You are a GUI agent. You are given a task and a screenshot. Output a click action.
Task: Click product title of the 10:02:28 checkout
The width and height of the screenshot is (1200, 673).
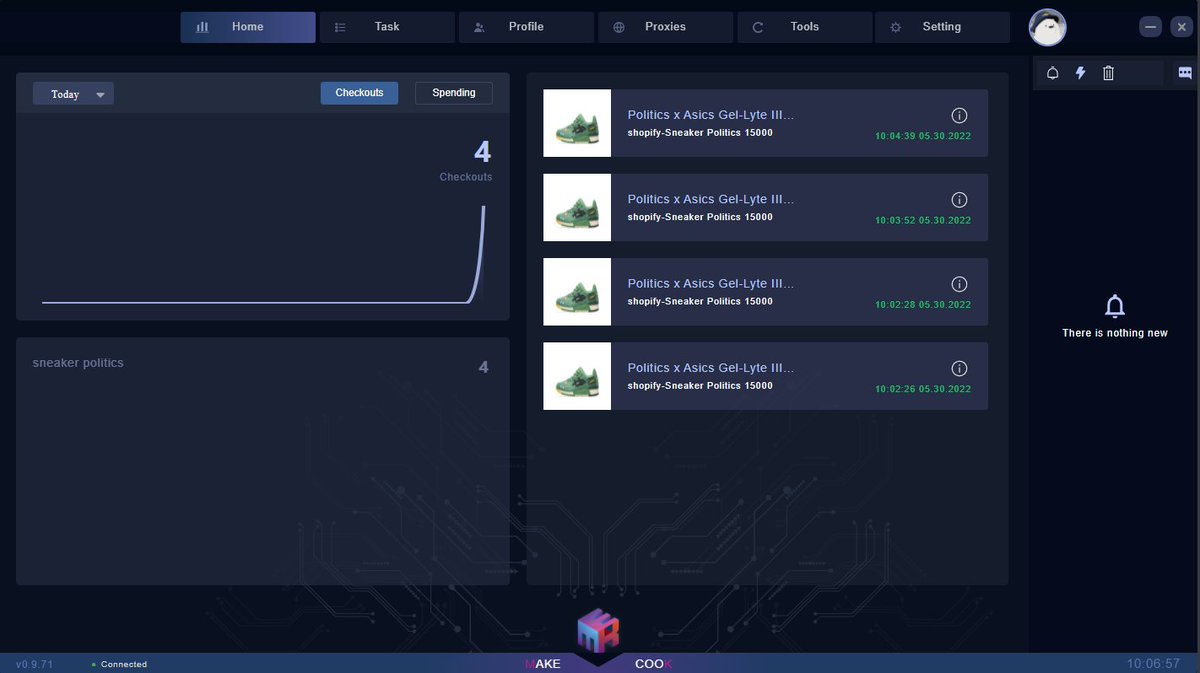(711, 283)
